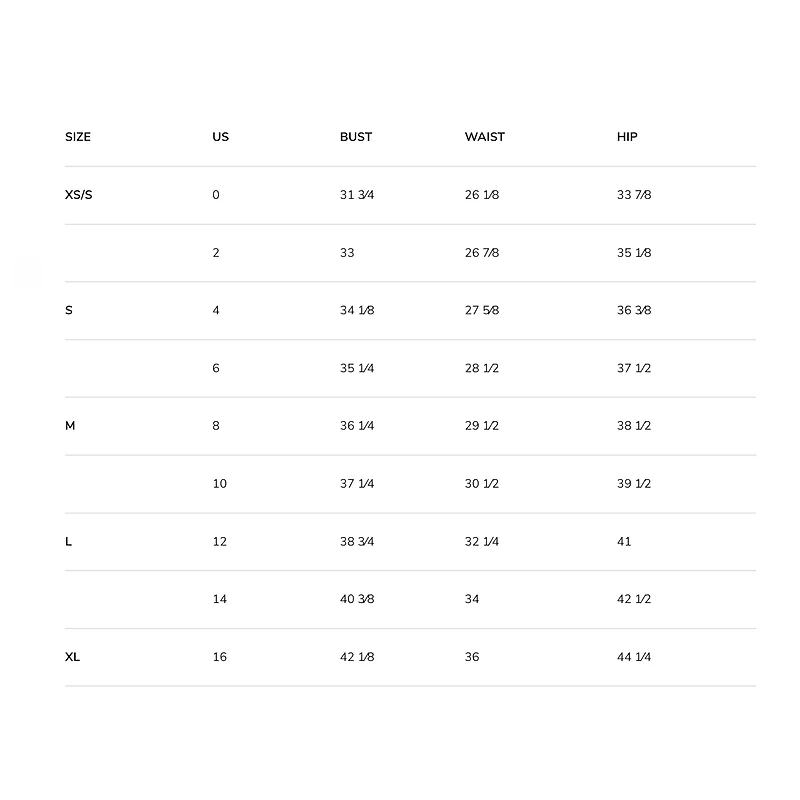Click US size 14 cell
Viewport: 800px width, 800px height.
click(x=220, y=599)
